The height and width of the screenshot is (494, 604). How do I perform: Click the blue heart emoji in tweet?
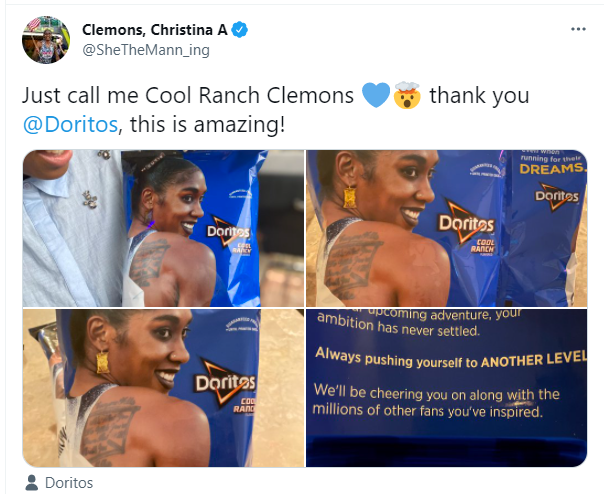(x=376, y=95)
